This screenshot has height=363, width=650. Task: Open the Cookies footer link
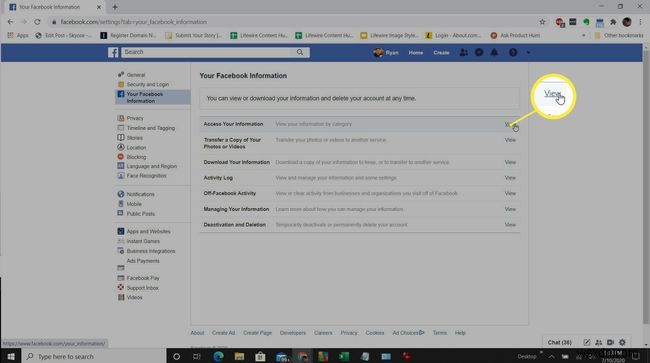click(x=375, y=333)
